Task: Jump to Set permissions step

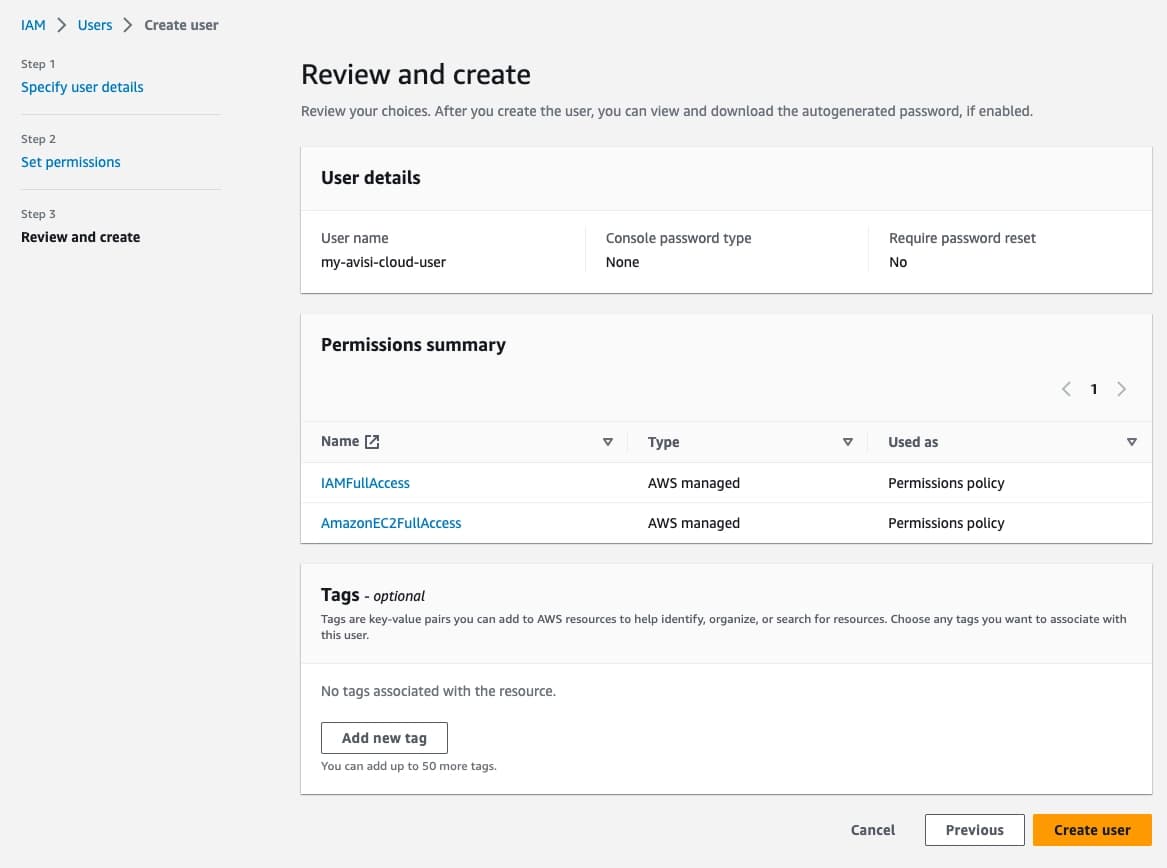Action: 71,161
